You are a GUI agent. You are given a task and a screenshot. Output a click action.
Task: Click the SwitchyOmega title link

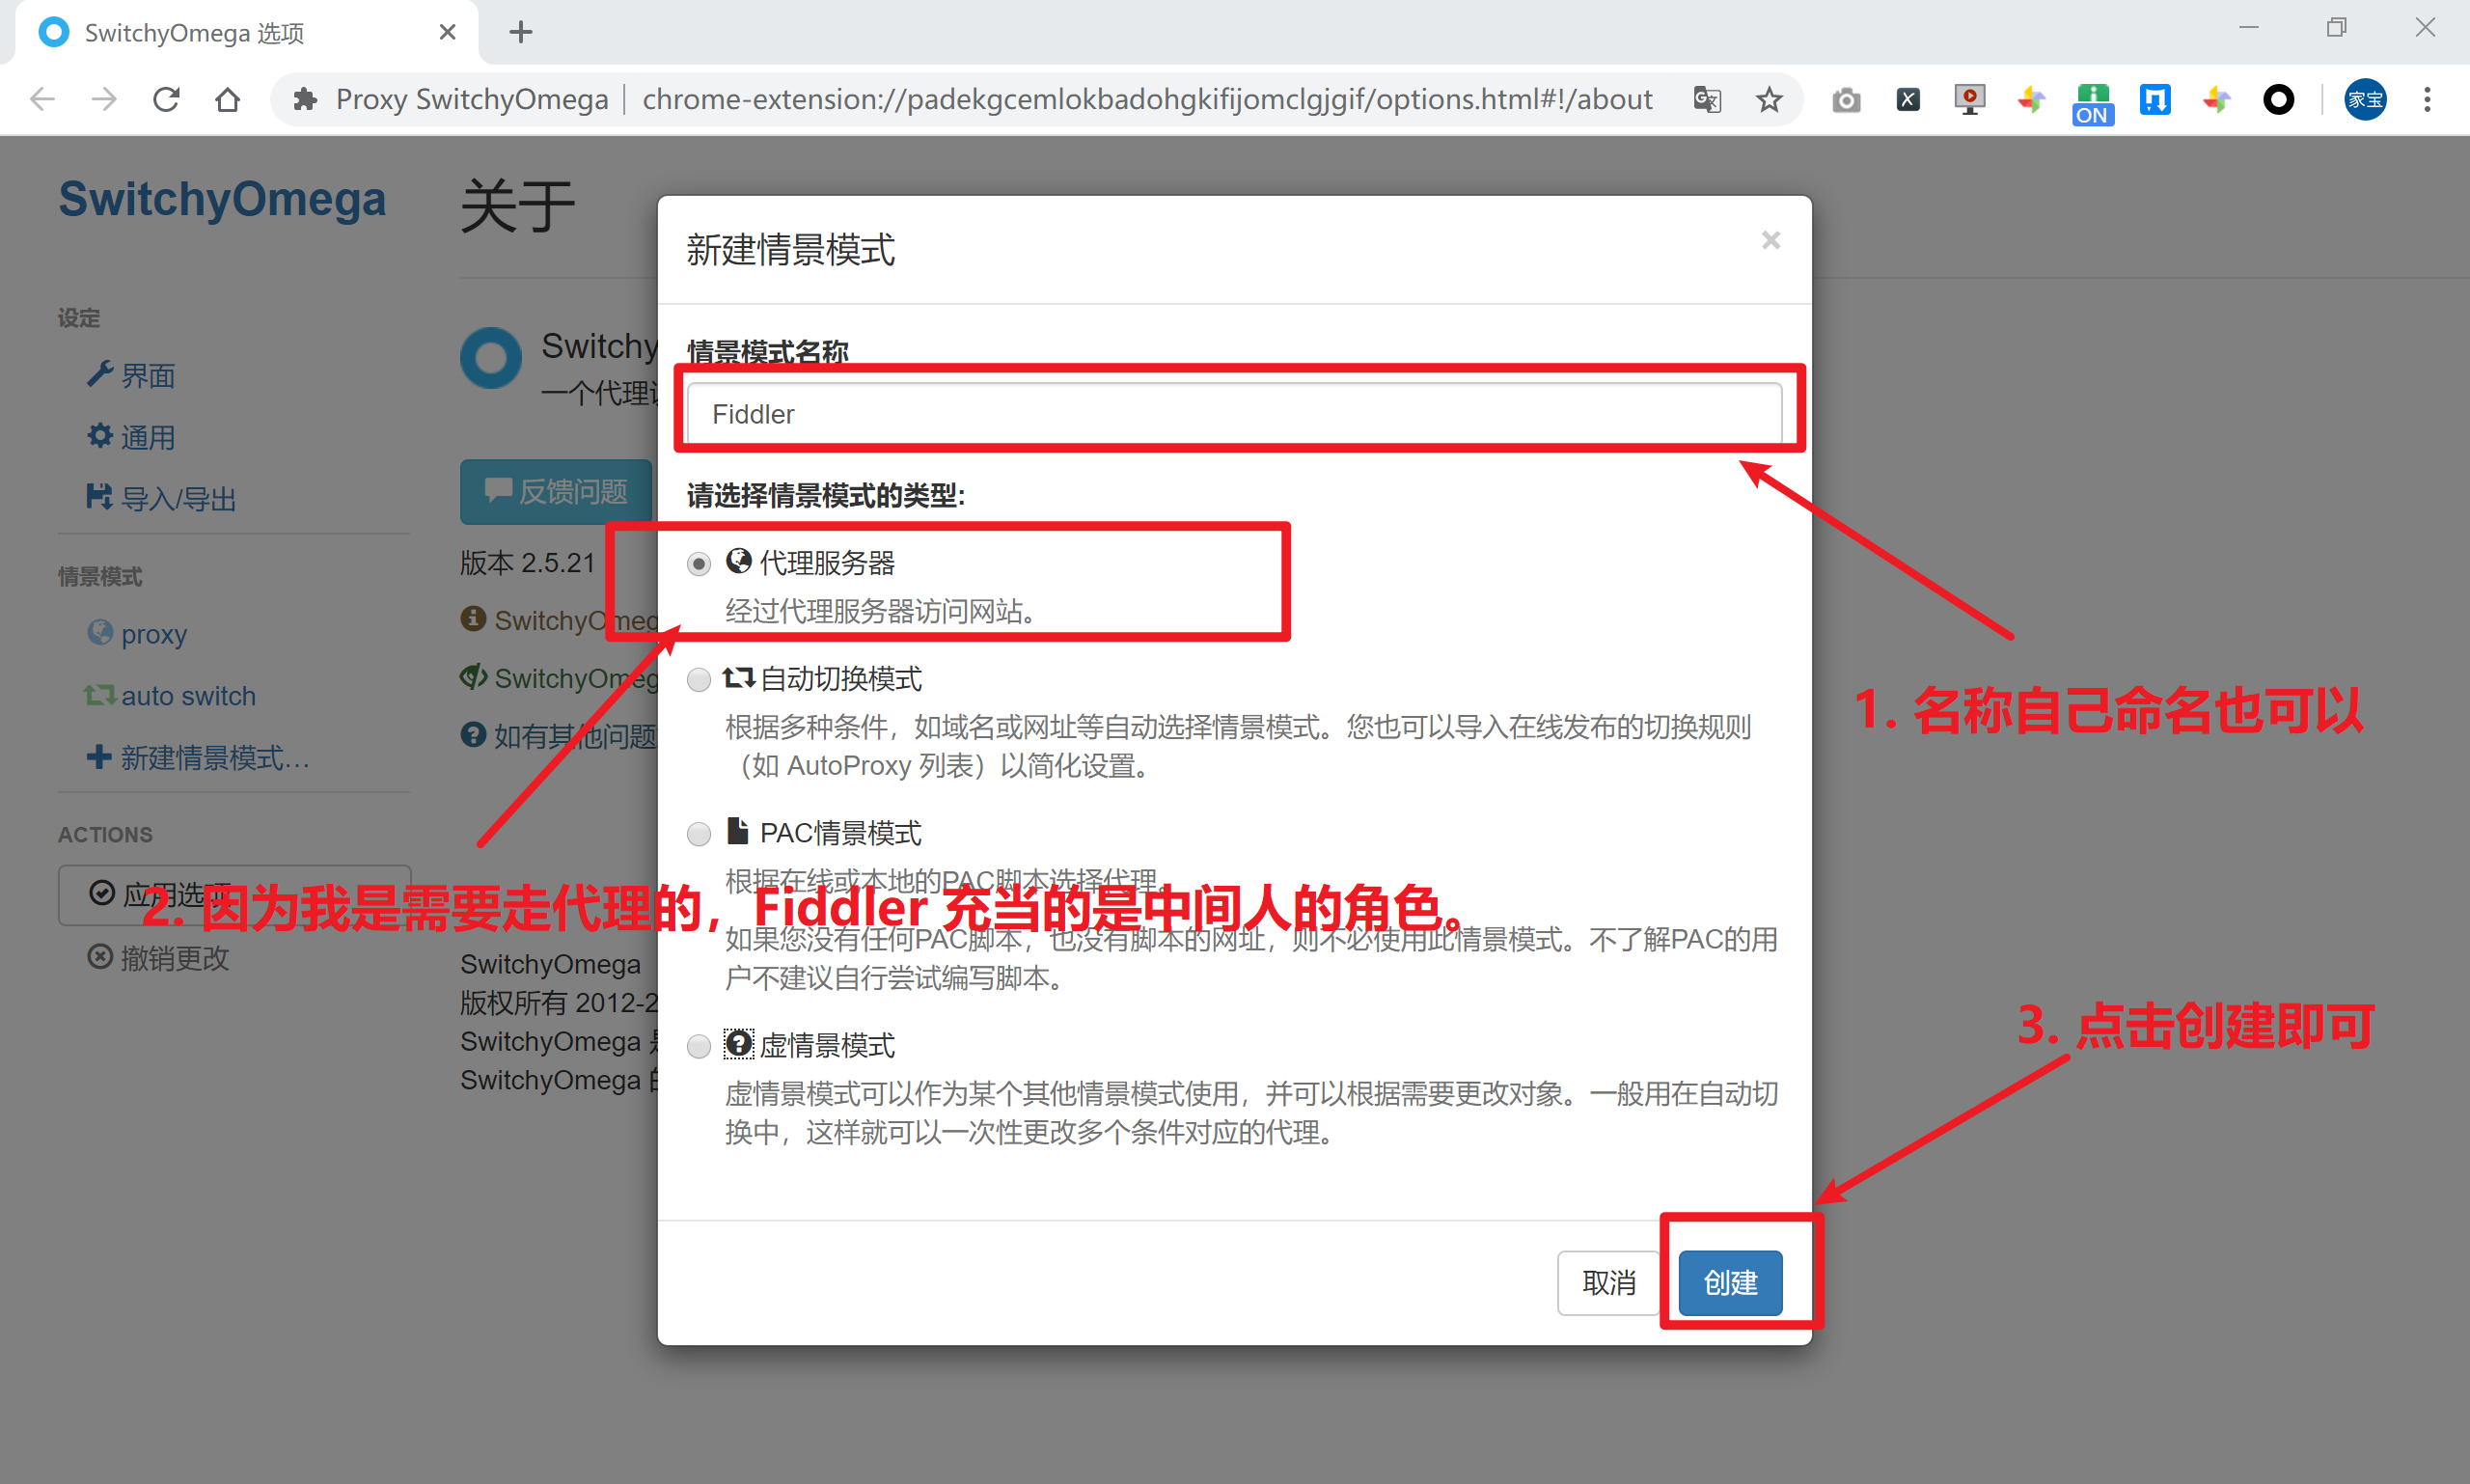222,198
